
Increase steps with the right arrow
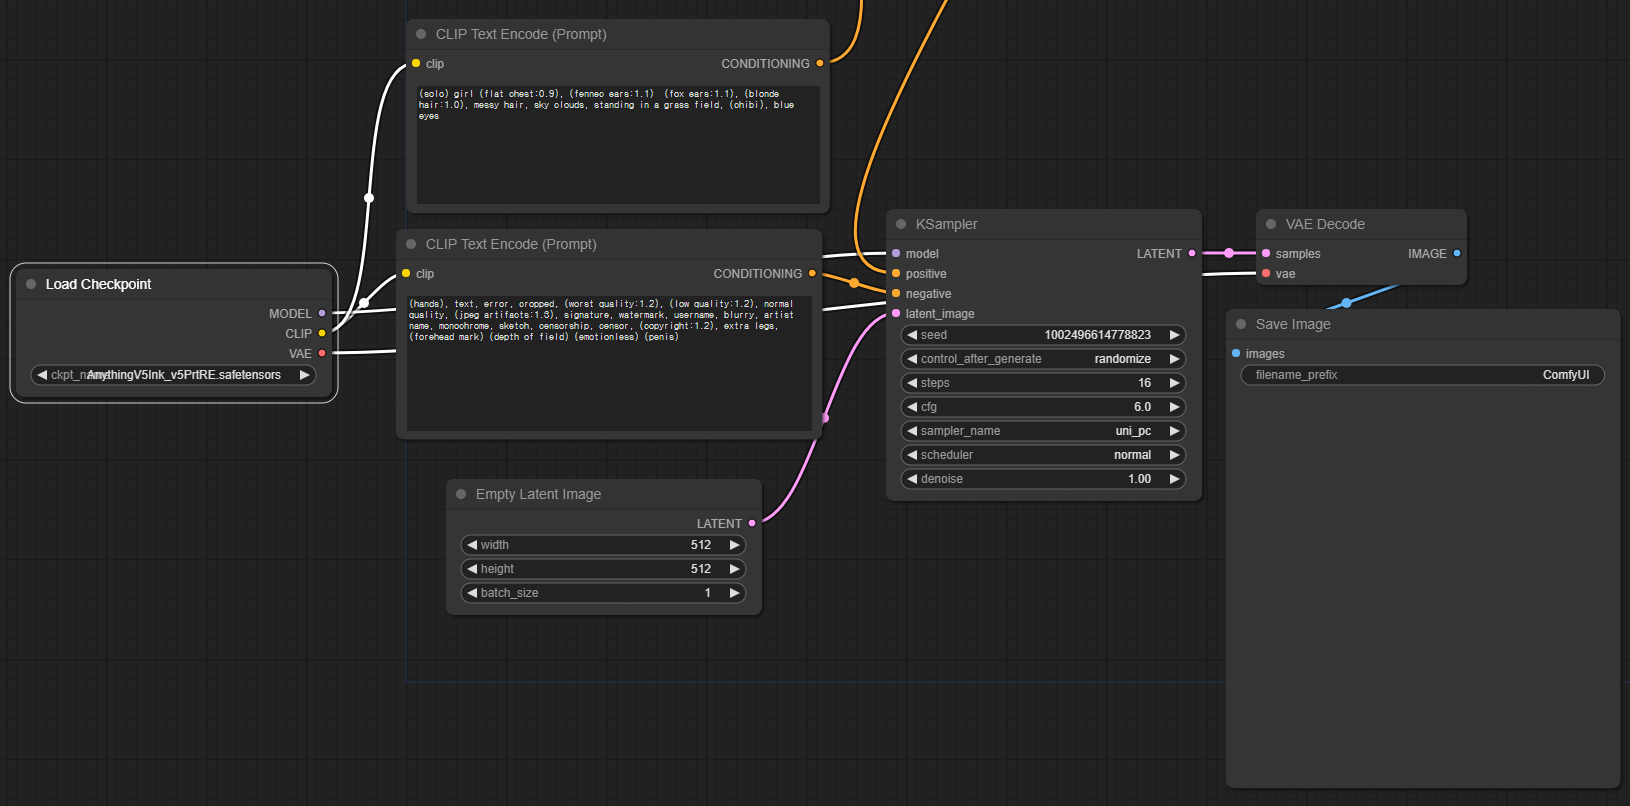click(1174, 383)
